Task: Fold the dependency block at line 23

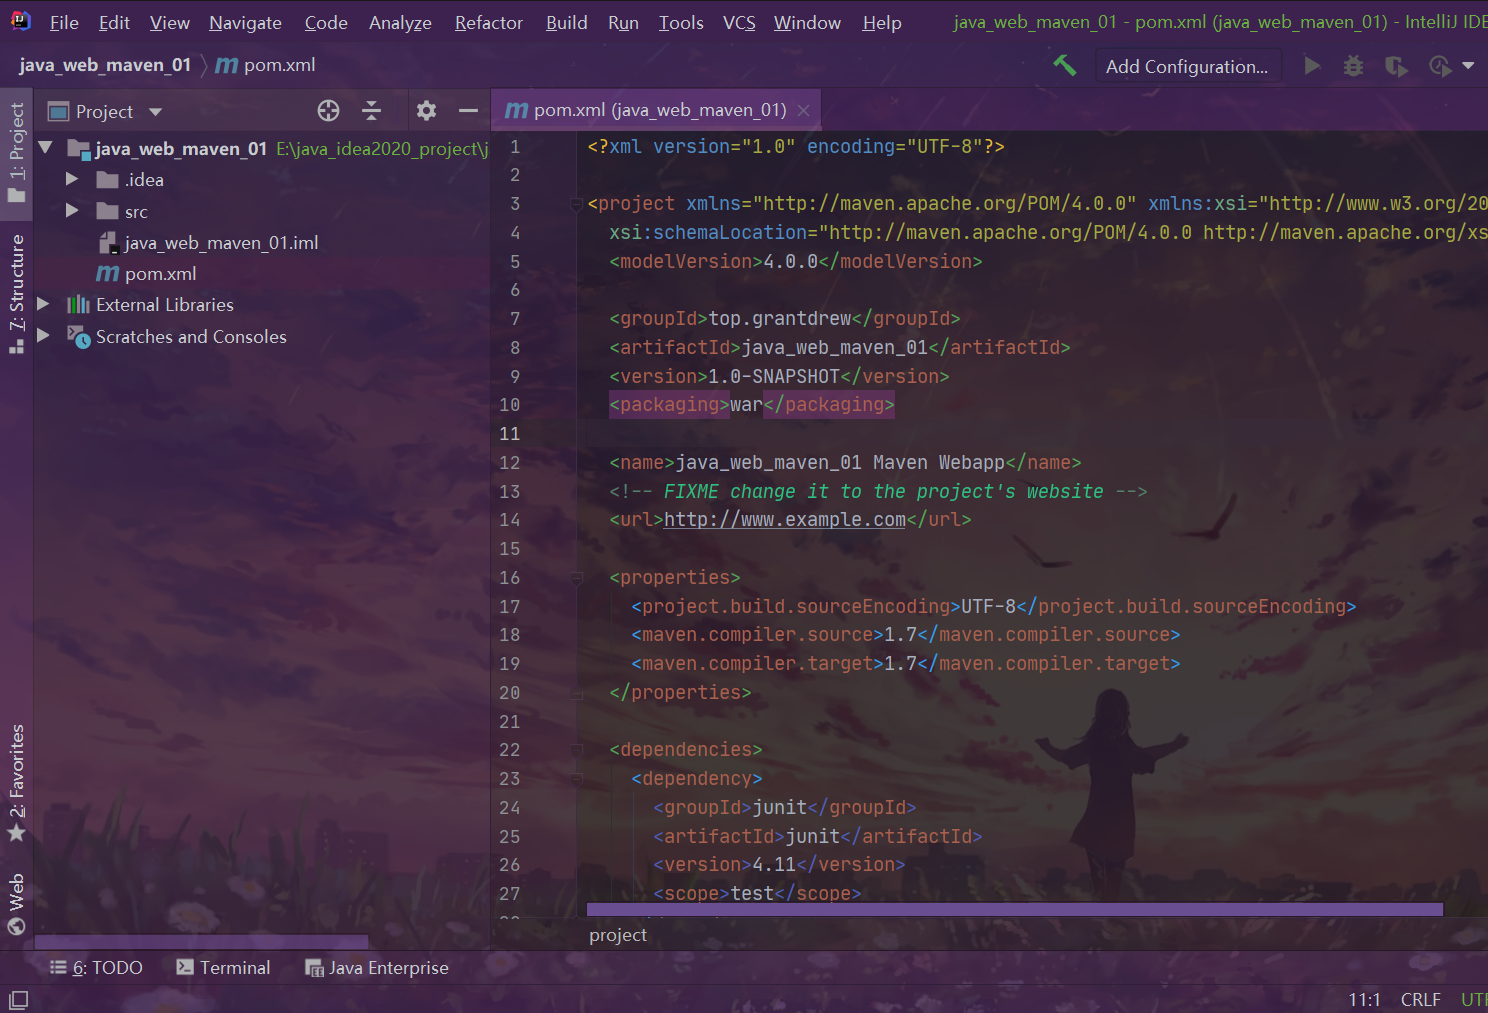Action: (577, 779)
